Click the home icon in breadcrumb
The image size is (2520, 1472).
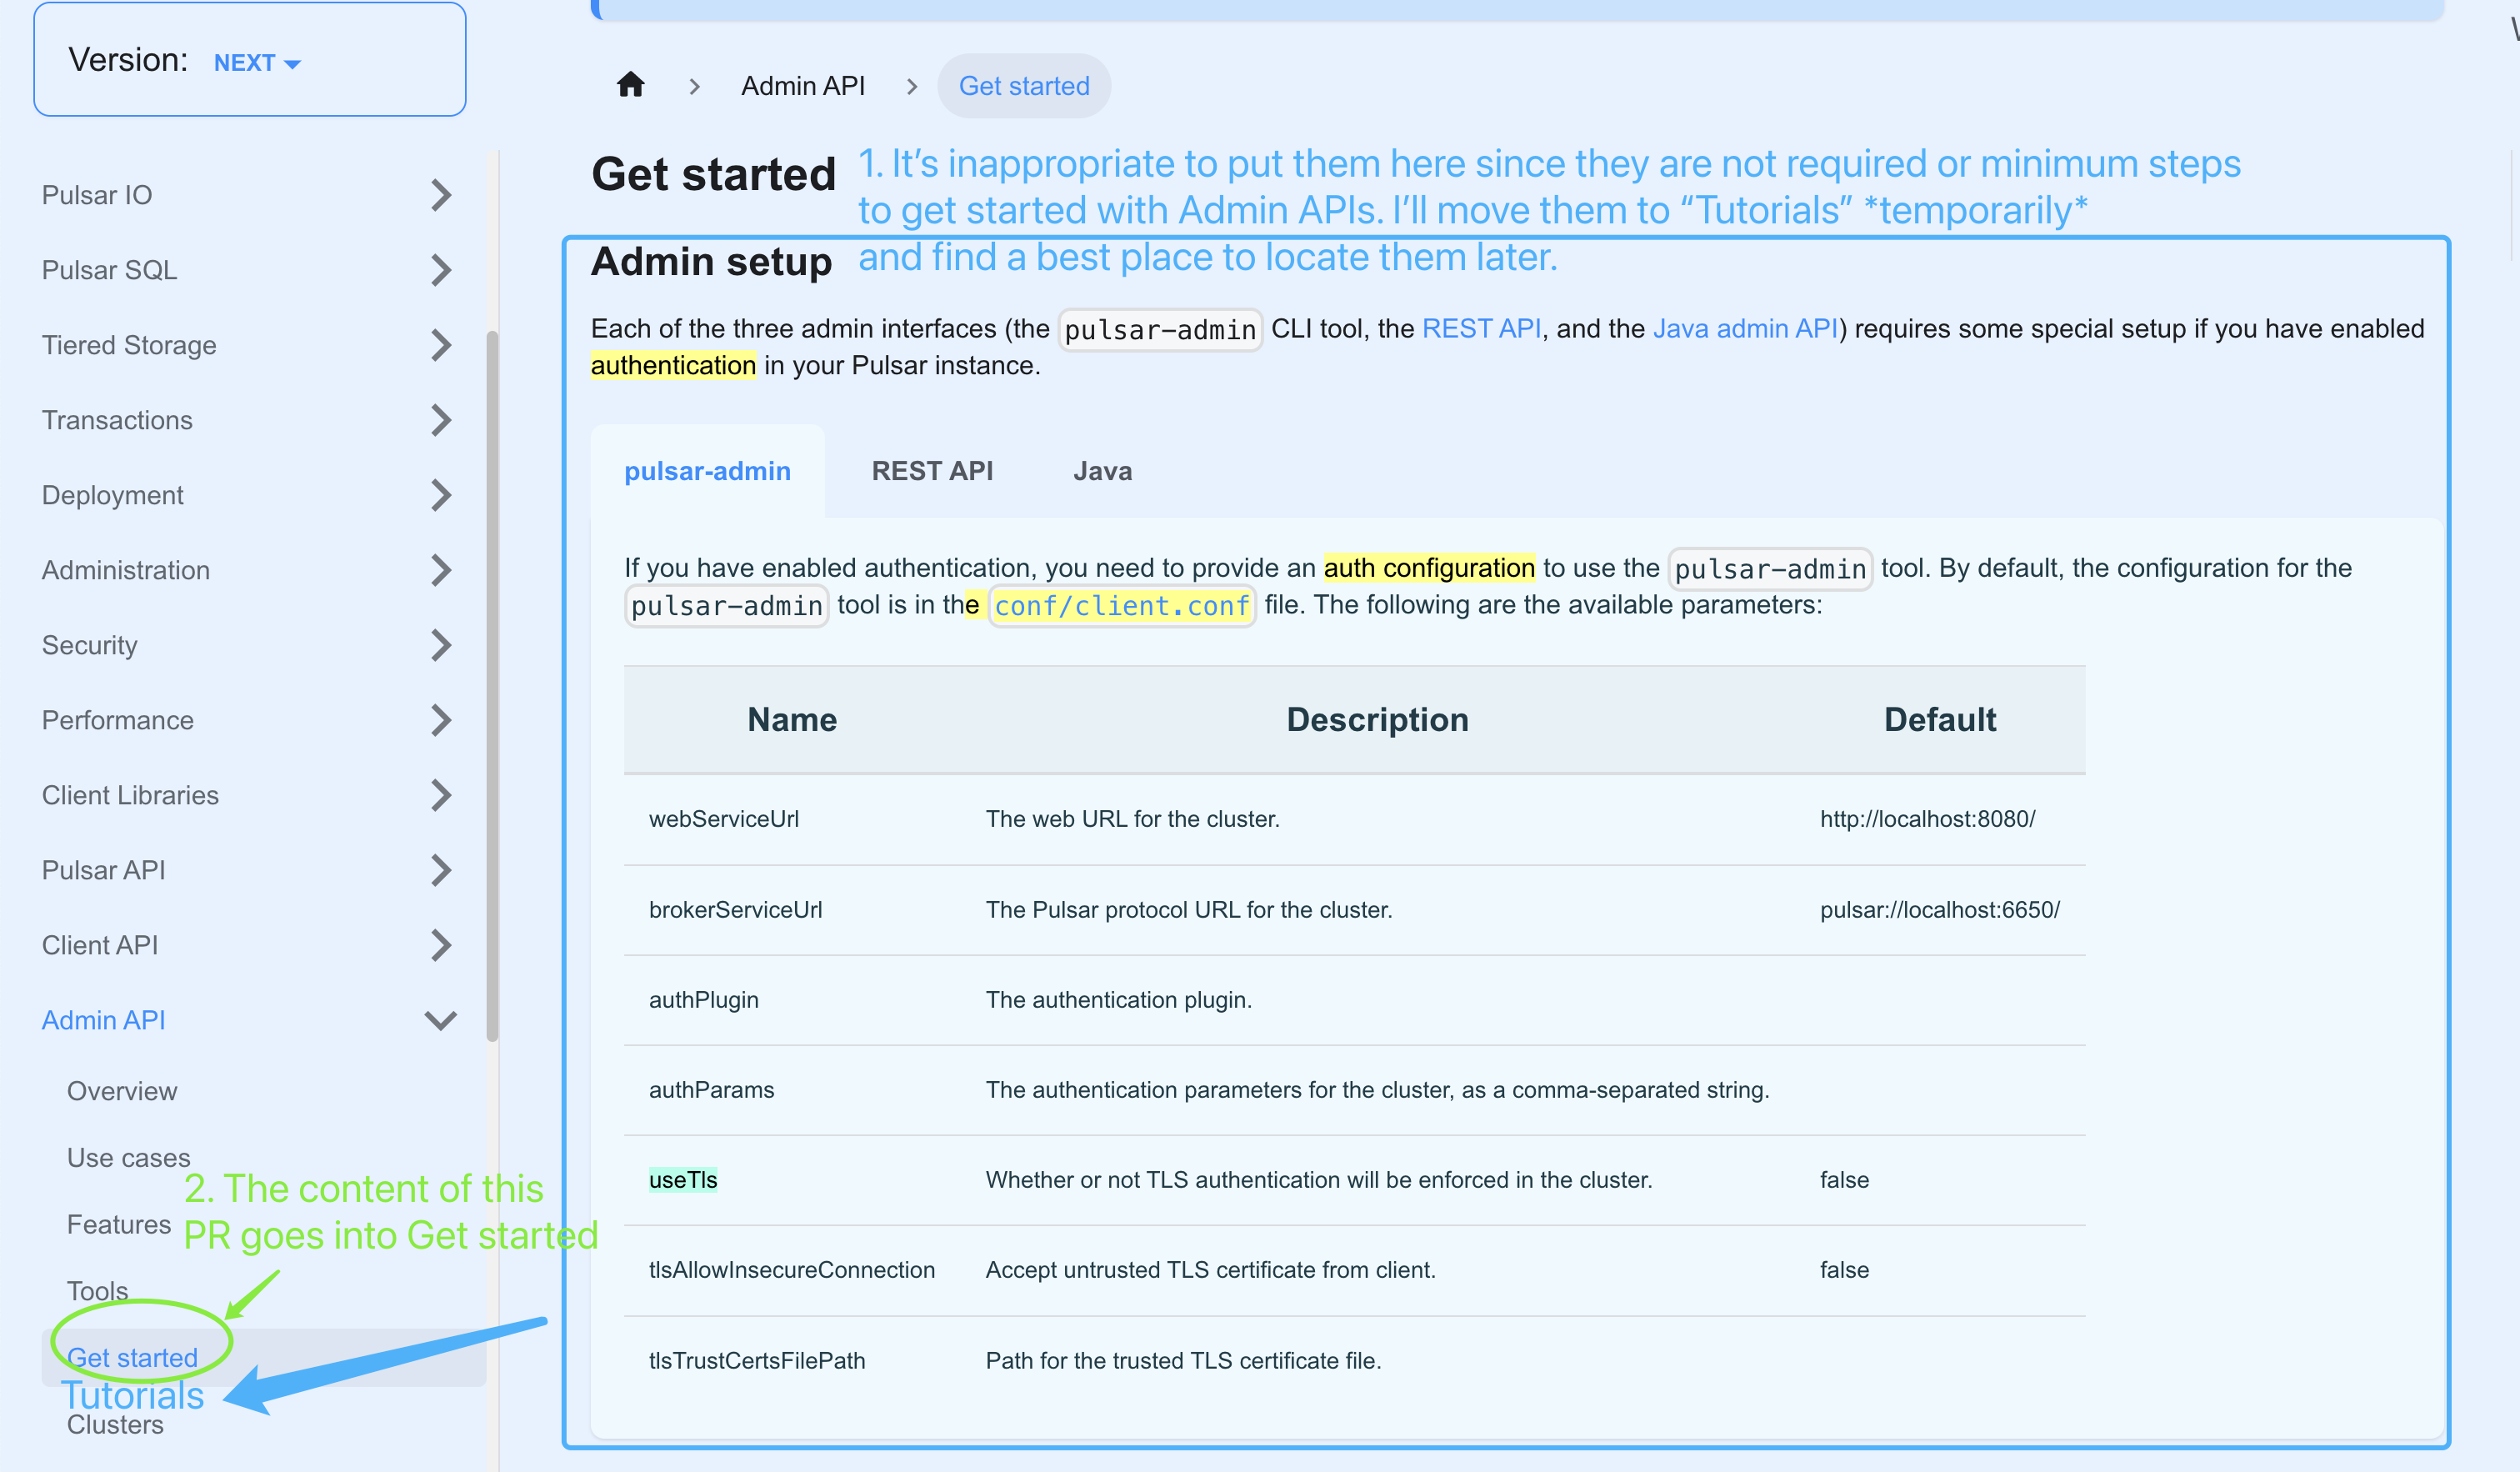[630, 85]
